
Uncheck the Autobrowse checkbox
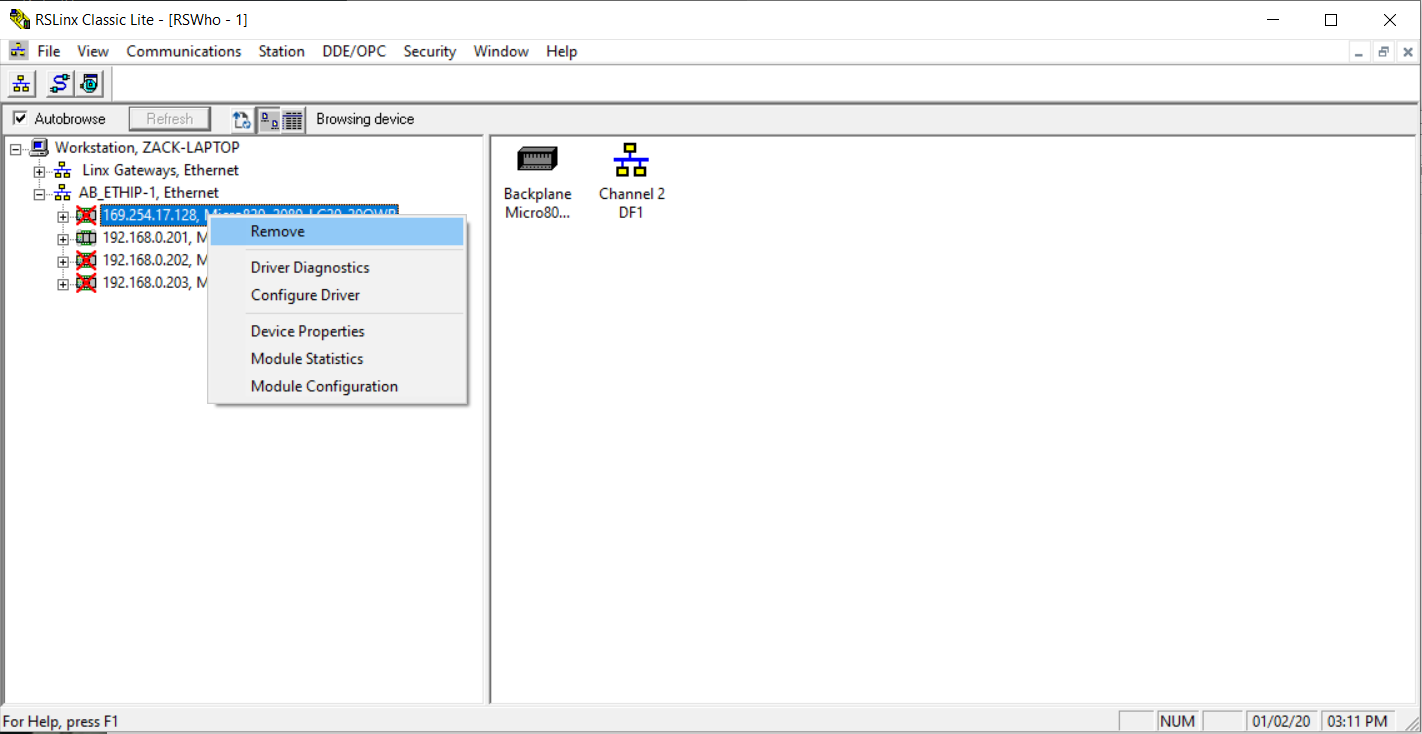coord(20,119)
